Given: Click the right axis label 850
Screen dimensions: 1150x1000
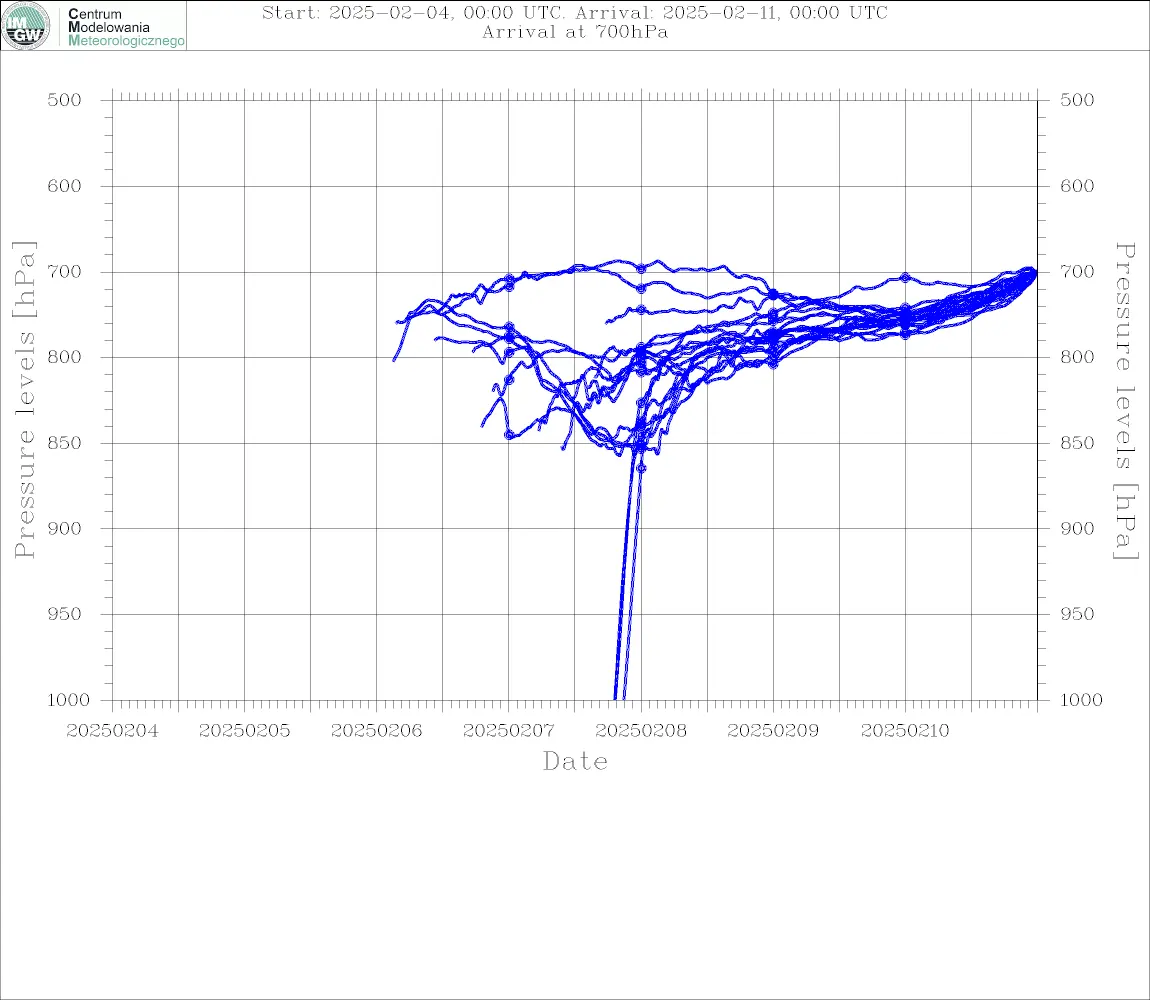Looking at the screenshot, I should tap(1077, 443).
